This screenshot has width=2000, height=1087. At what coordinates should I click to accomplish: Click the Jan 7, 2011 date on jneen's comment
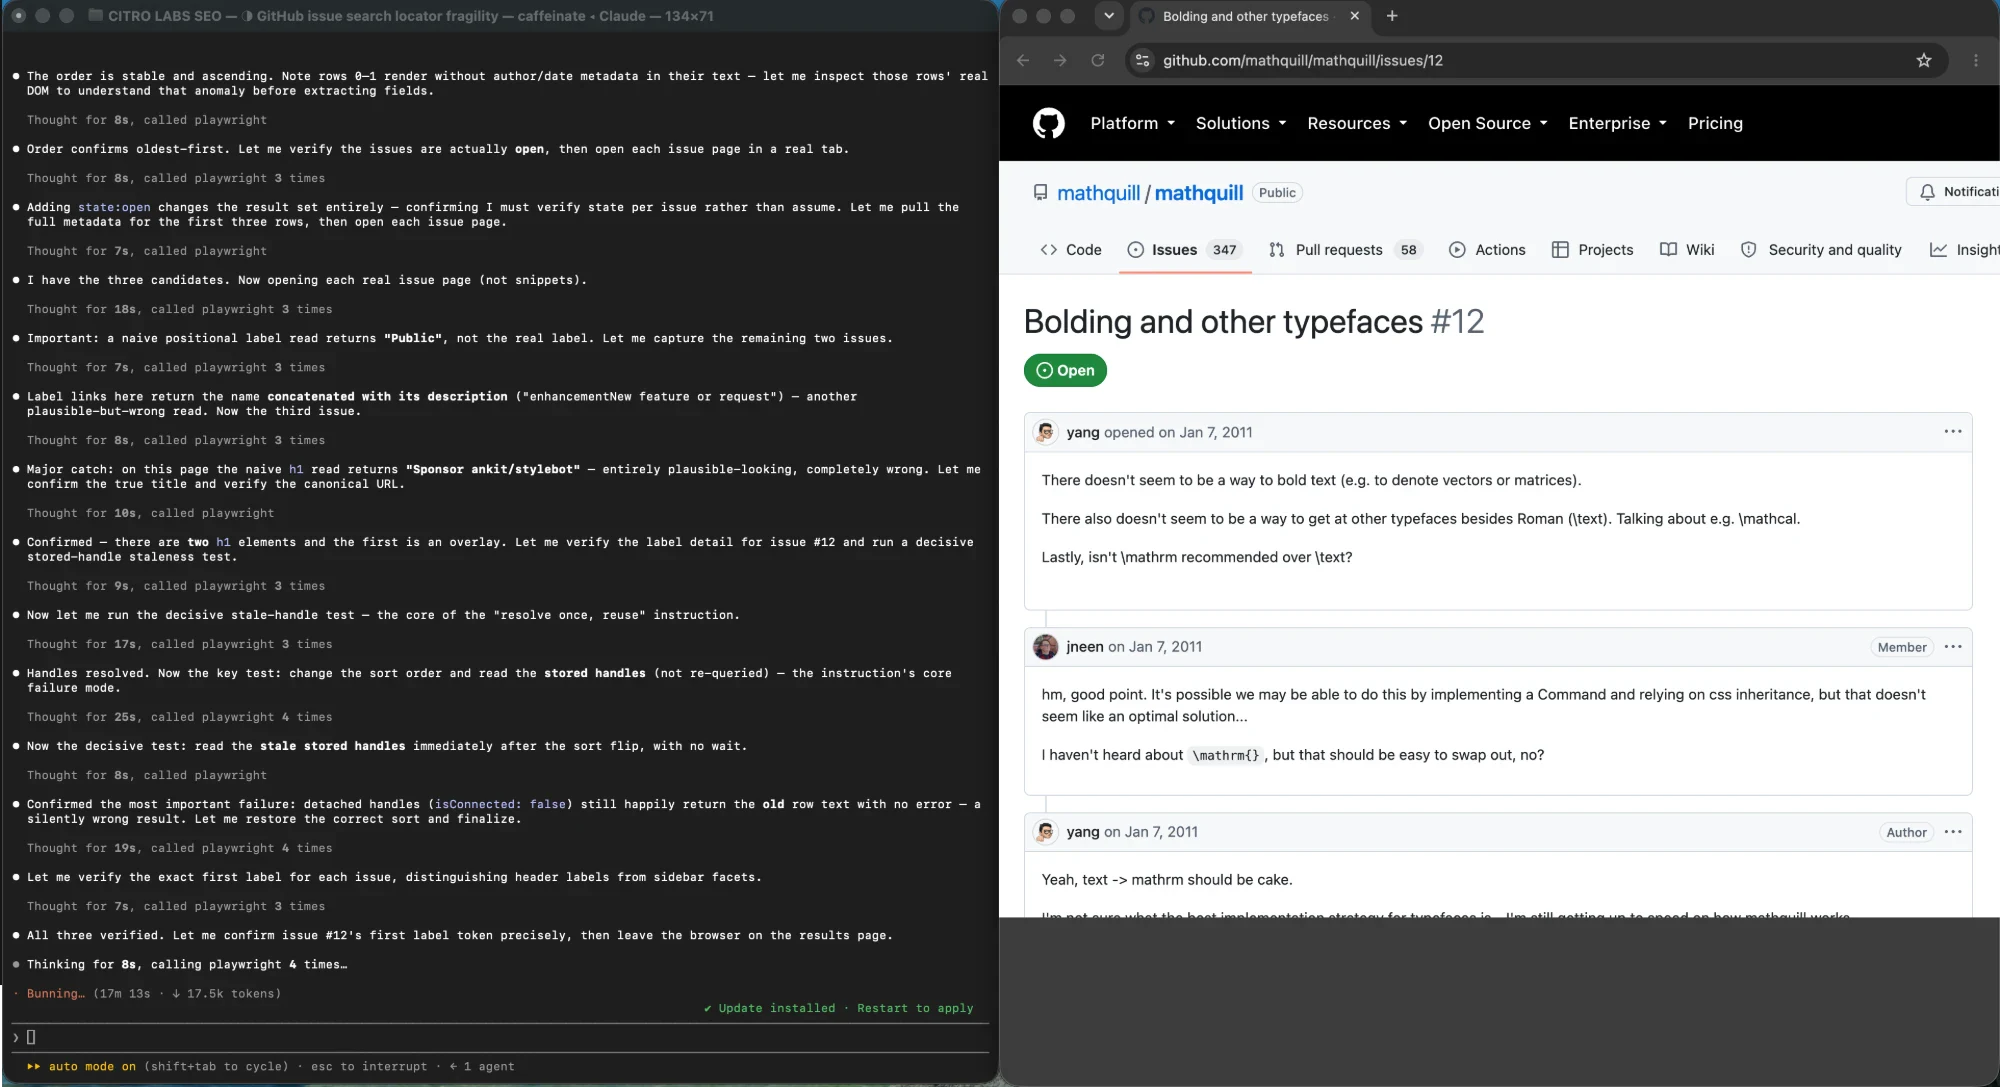1166,647
